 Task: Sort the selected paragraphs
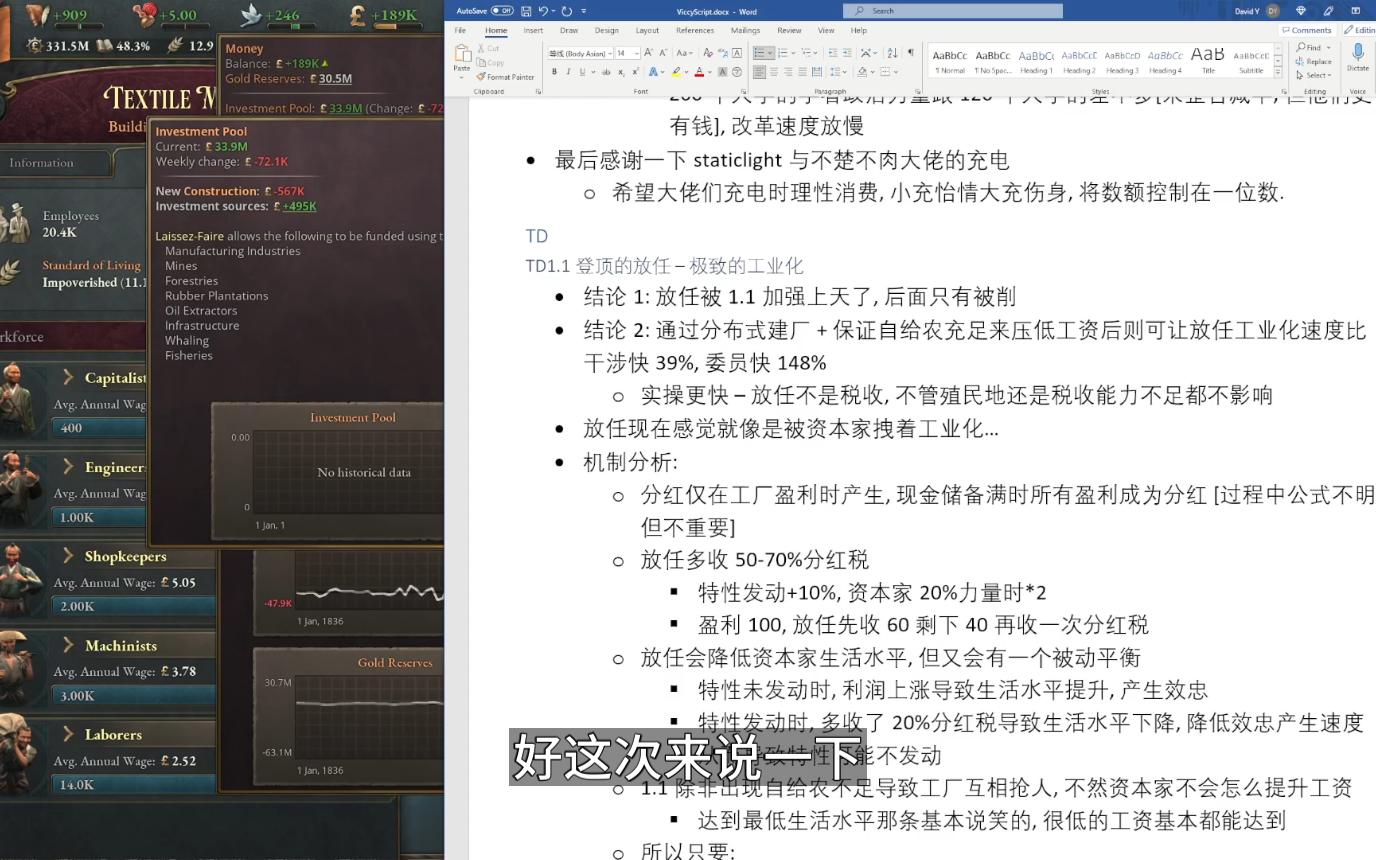(x=892, y=52)
